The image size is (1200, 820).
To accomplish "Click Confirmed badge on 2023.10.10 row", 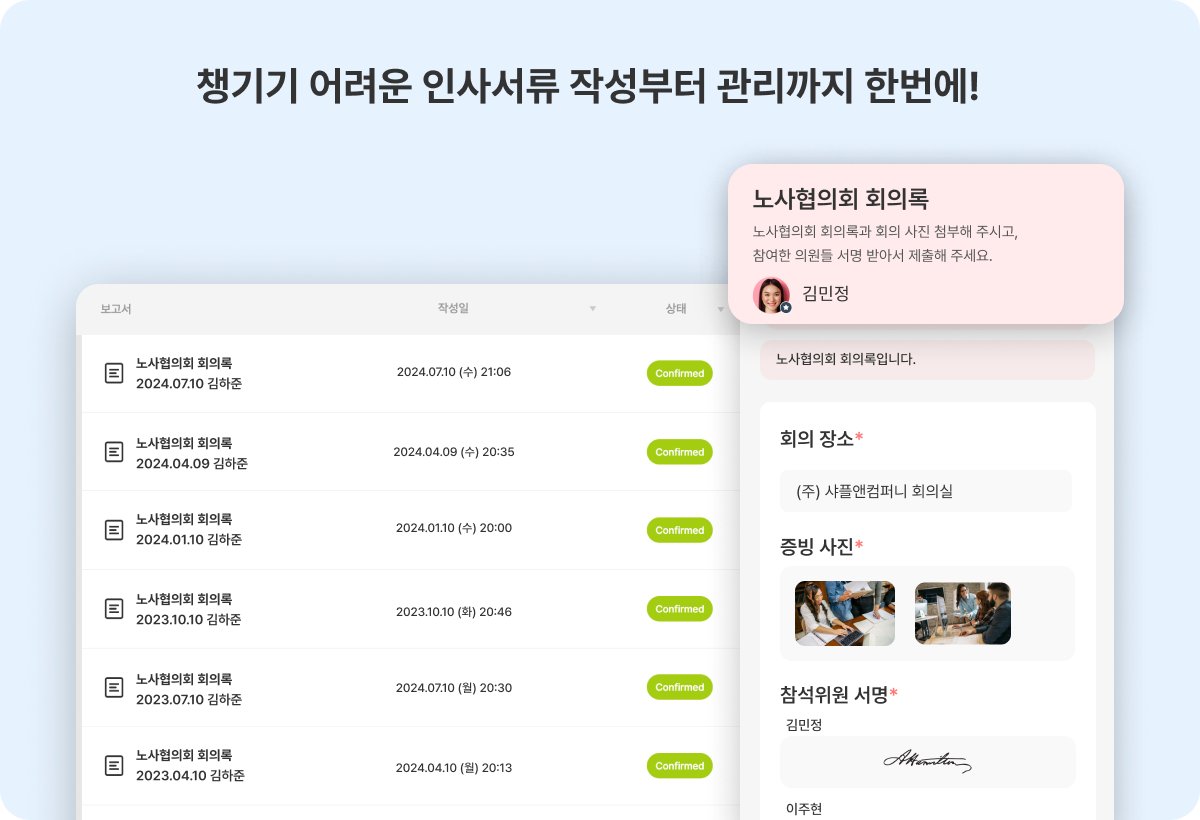I will 680,609.
